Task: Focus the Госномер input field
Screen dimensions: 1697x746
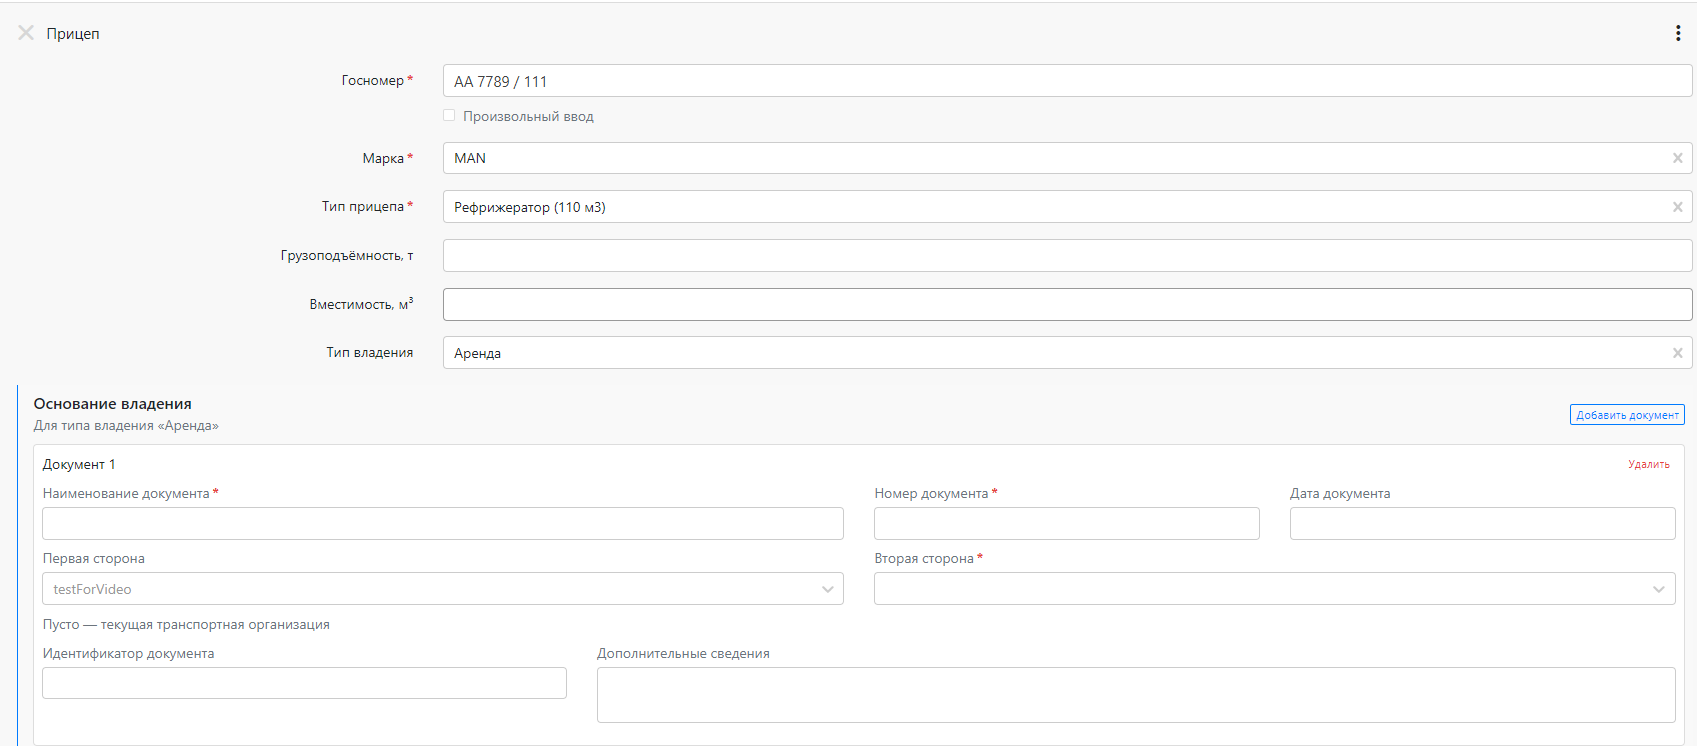Action: pyautogui.click(x=1067, y=81)
